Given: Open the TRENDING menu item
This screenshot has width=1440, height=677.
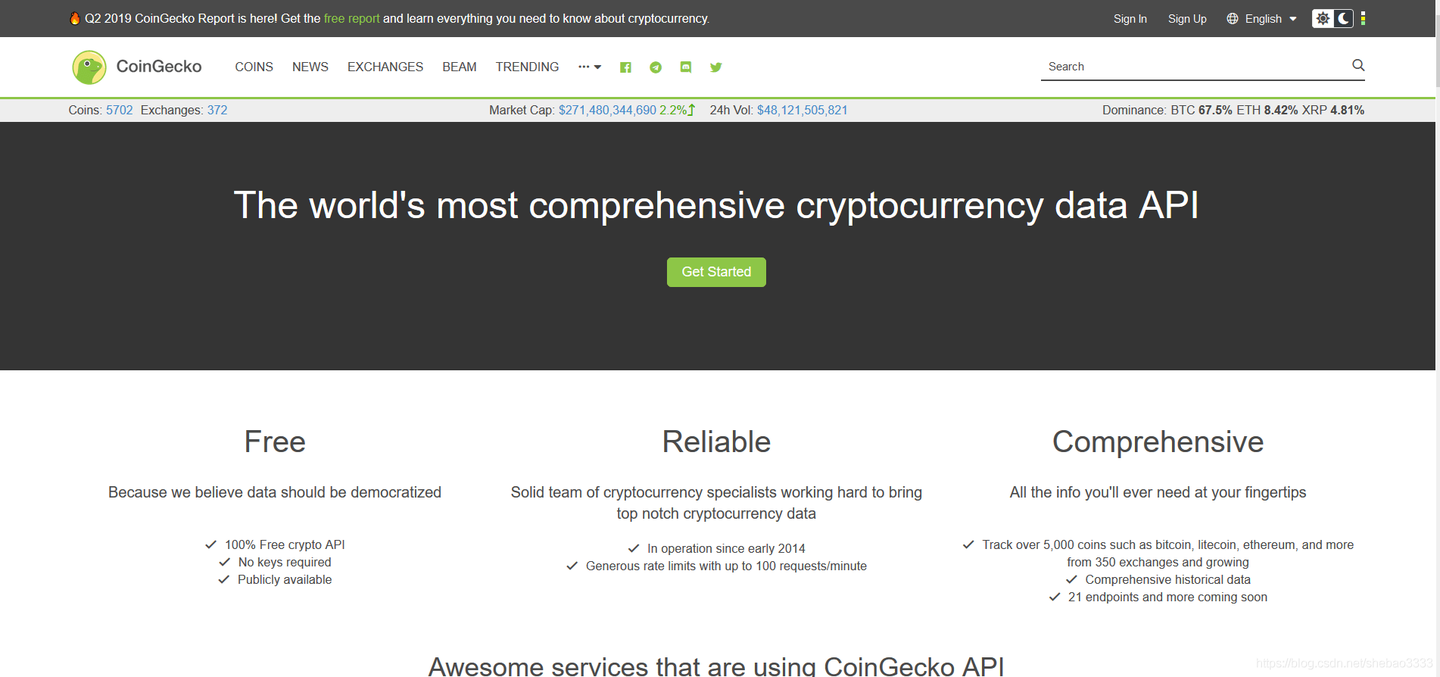Looking at the screenshot, I should [527, 67].
